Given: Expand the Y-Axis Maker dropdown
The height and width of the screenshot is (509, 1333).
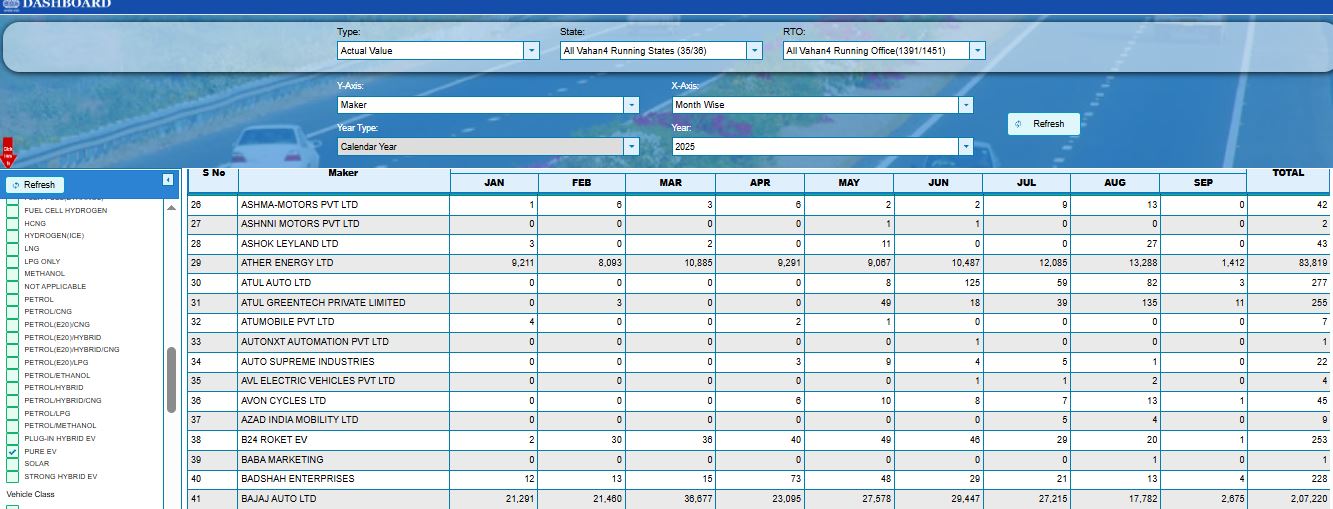Looking at the screenshot, I should pyautogui.click(x=631, y=105).
